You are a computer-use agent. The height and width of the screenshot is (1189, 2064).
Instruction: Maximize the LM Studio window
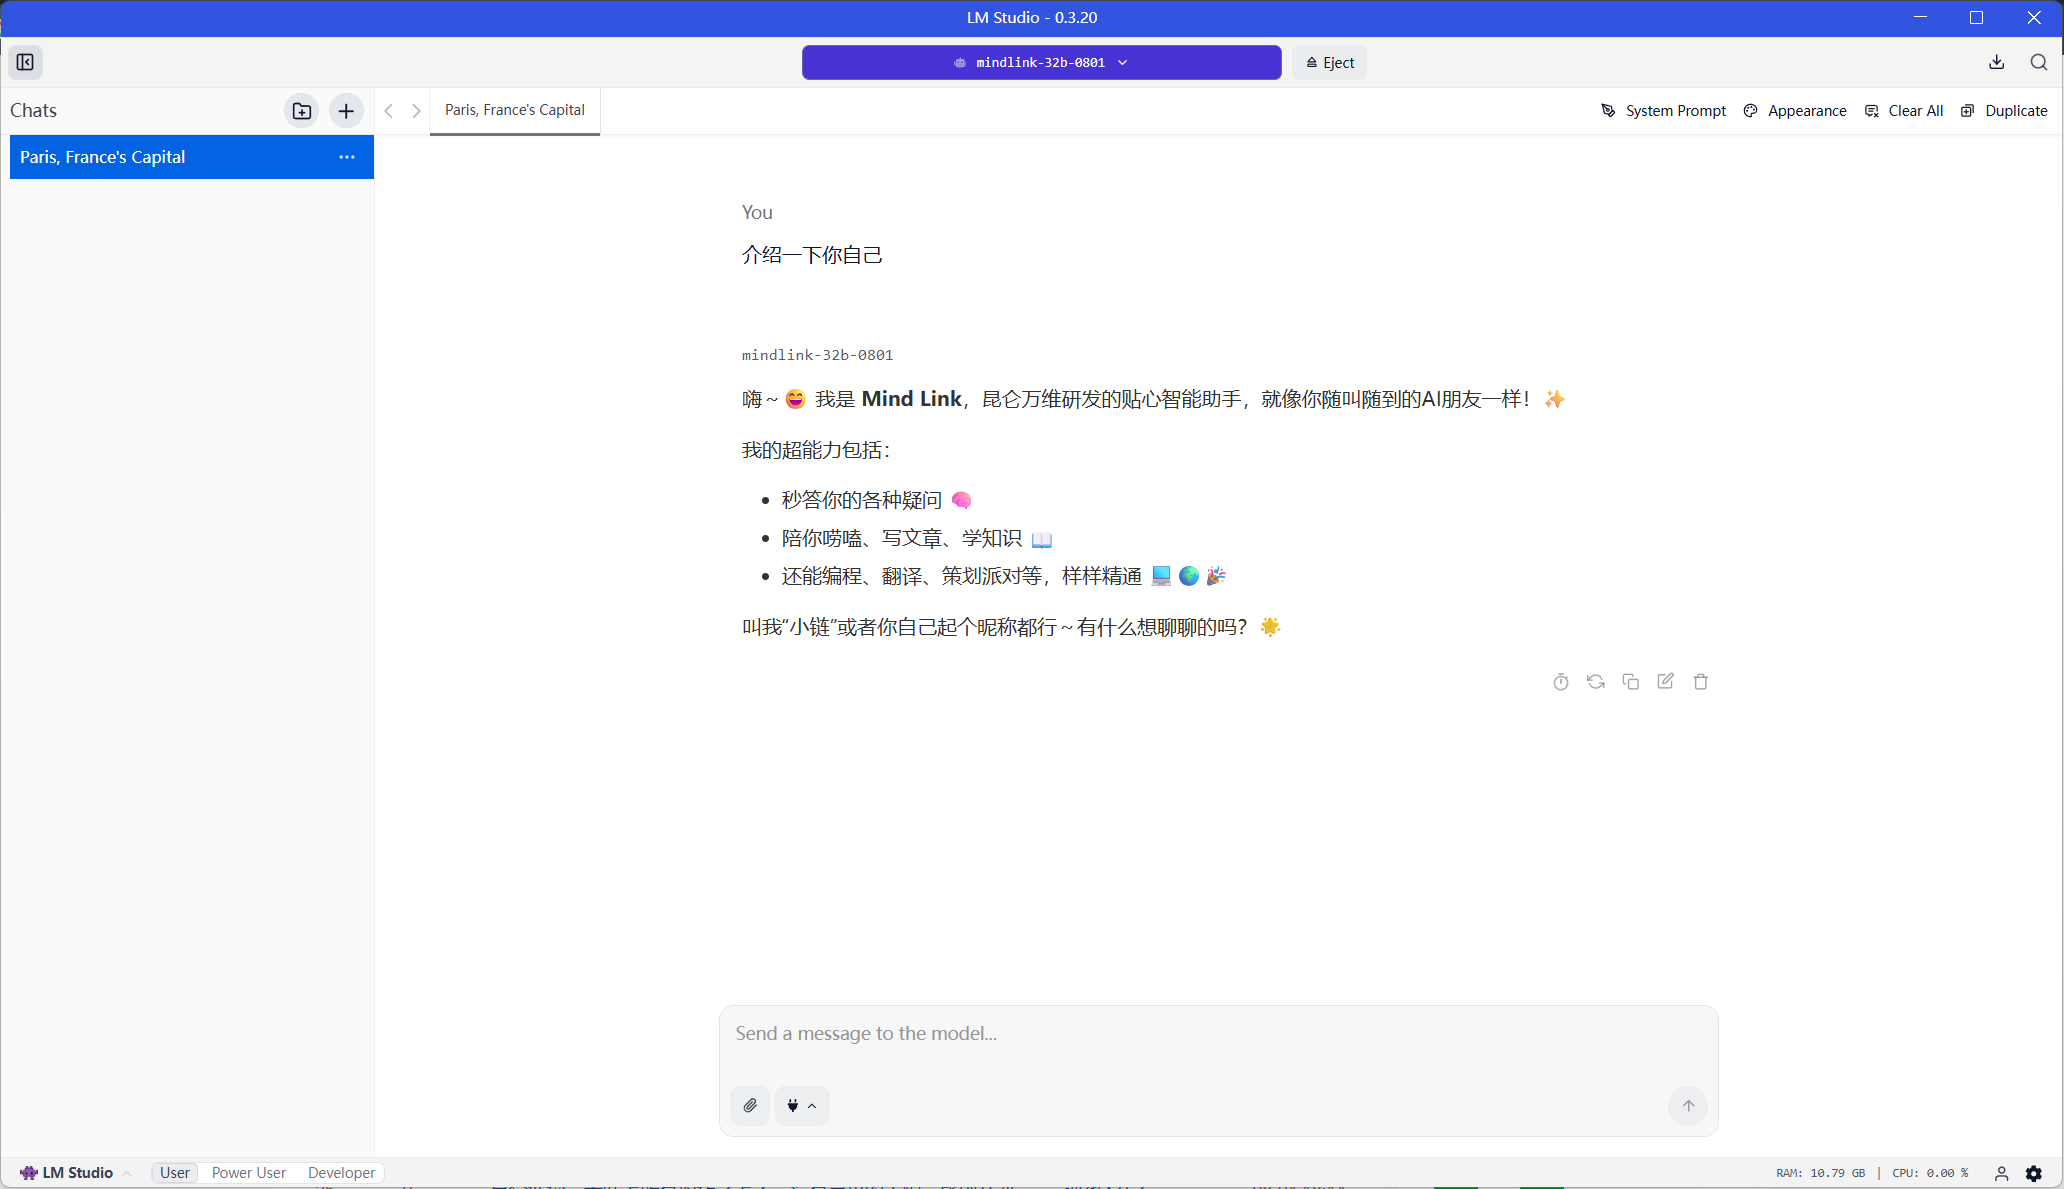pos(1976,18)
